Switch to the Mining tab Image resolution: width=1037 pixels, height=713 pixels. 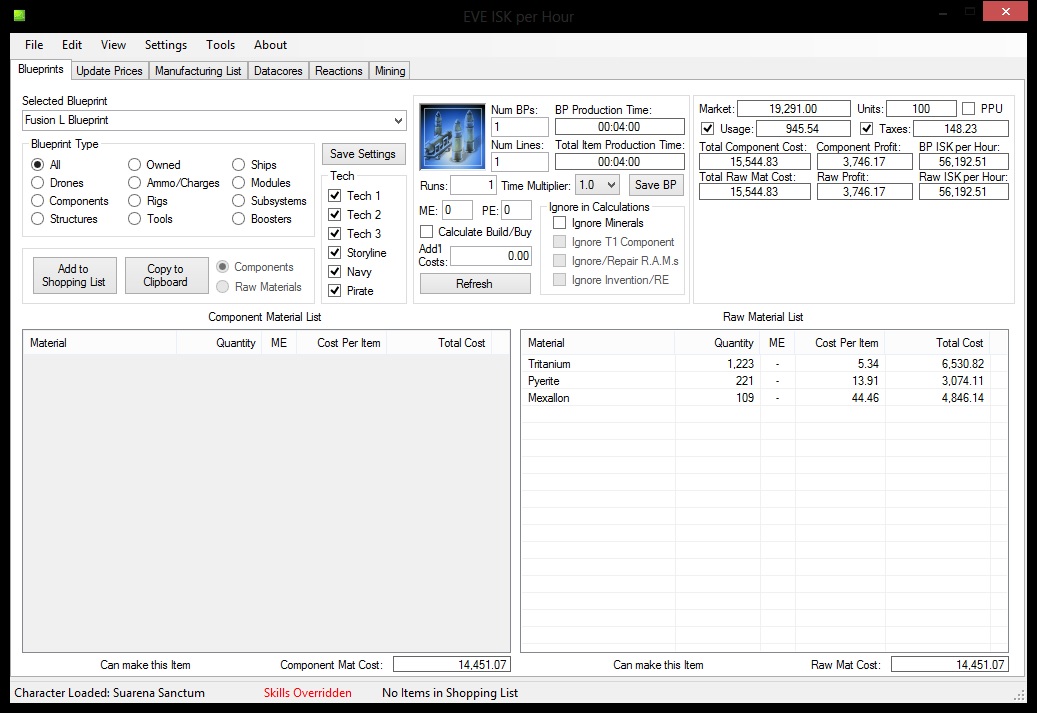click(x=390, y=71)
